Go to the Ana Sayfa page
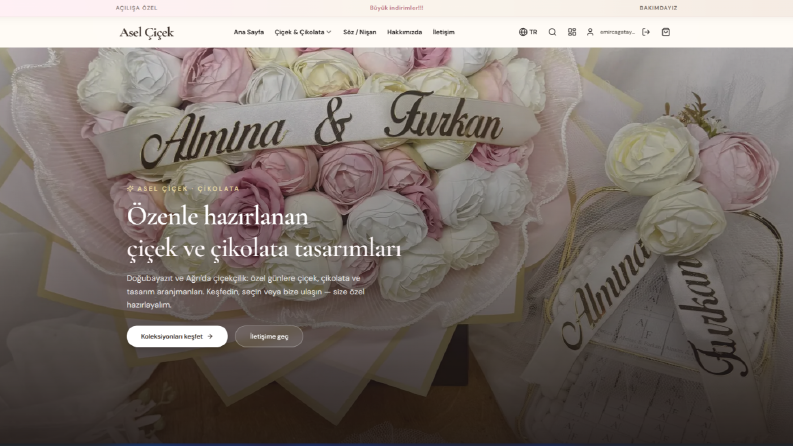The width and height of the screenshot is (793, 446). (x=249, y=32)
